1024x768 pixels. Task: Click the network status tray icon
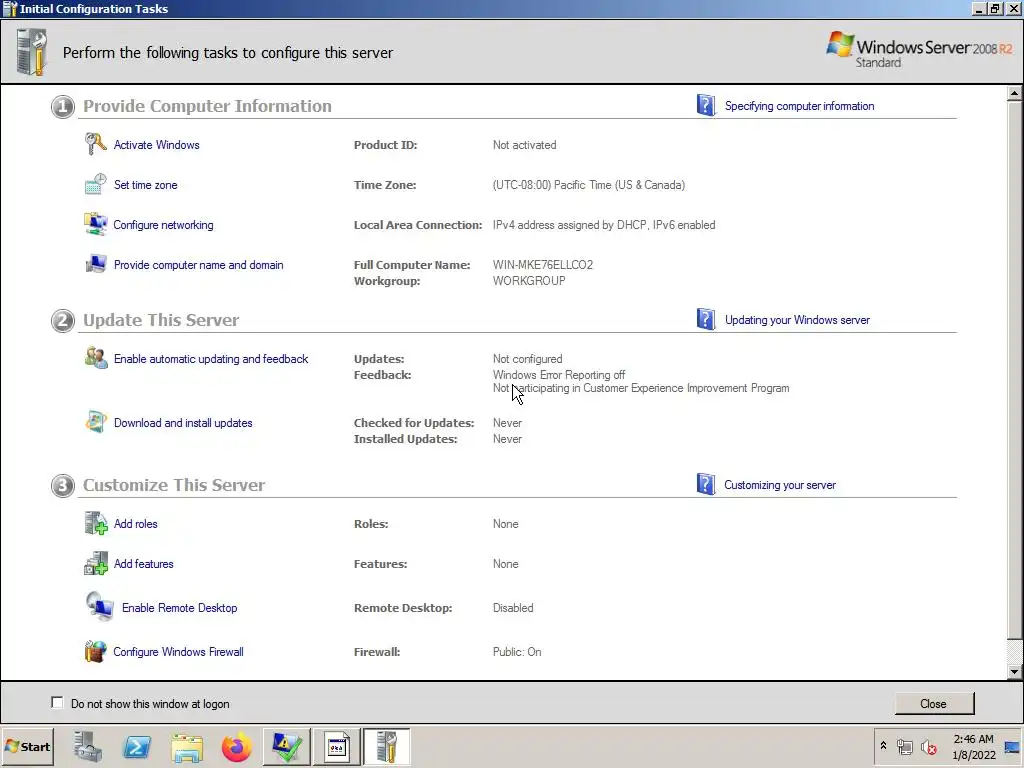click(x=904, y=746)
